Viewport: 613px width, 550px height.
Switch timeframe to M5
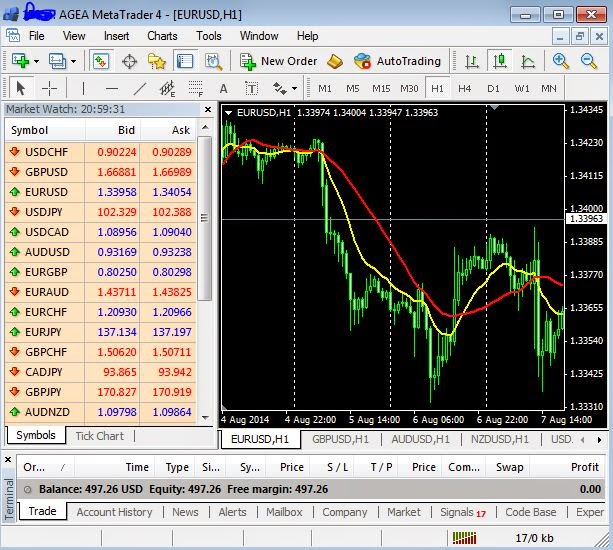click(353, 89)
